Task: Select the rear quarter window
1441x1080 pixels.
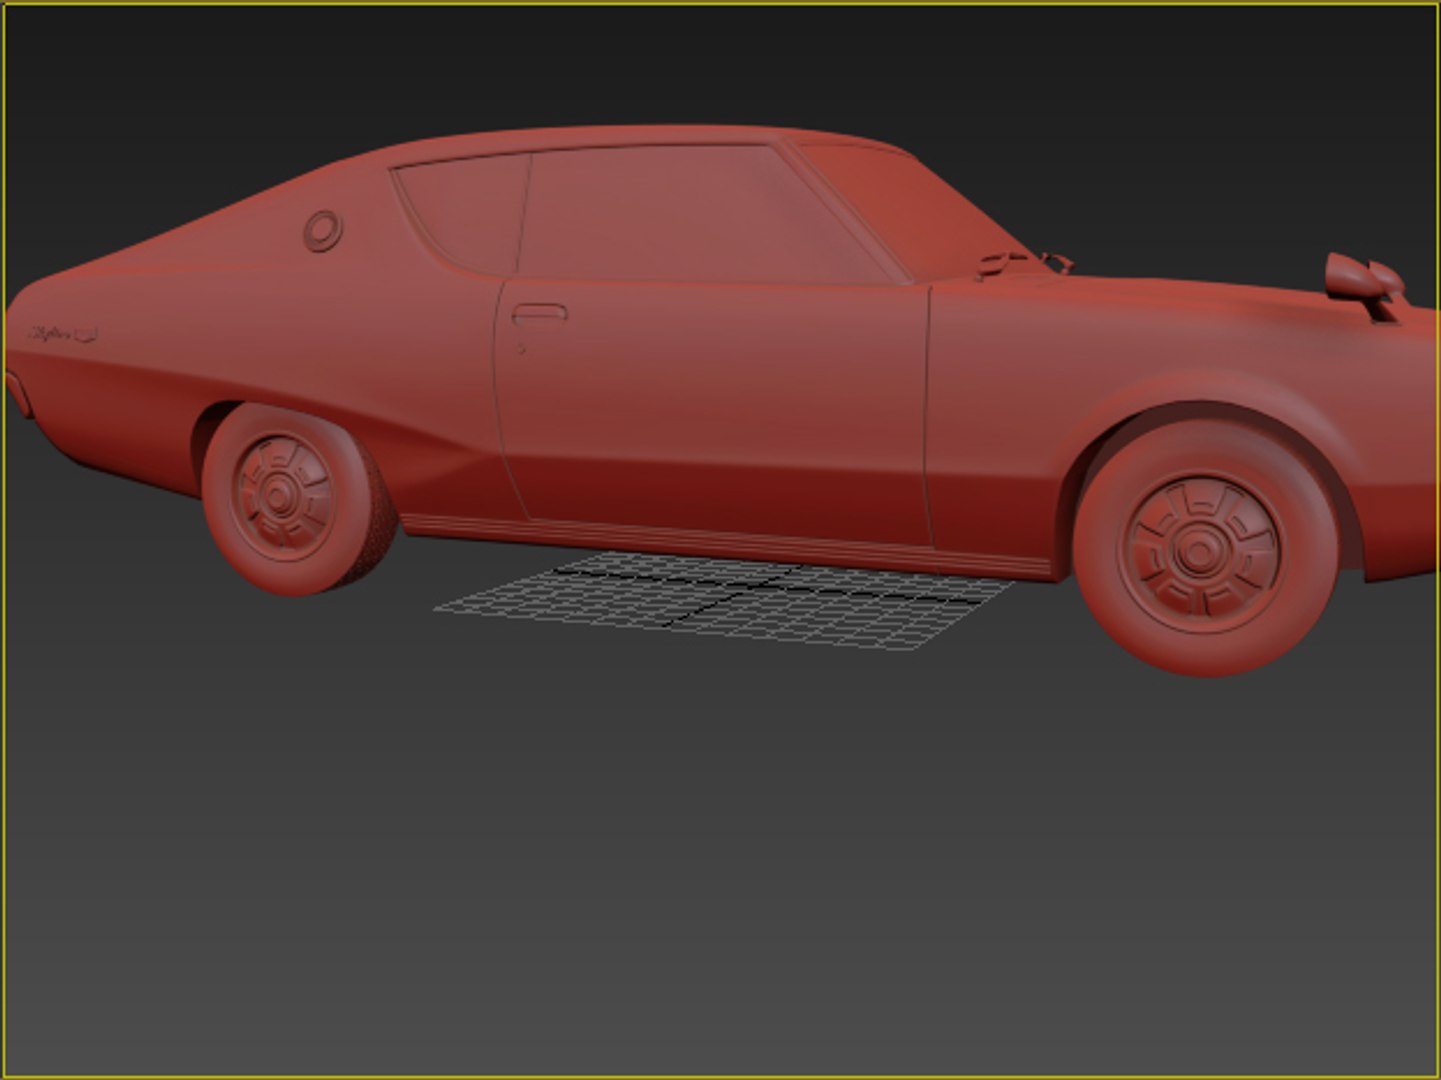Action: coord(466,213)
